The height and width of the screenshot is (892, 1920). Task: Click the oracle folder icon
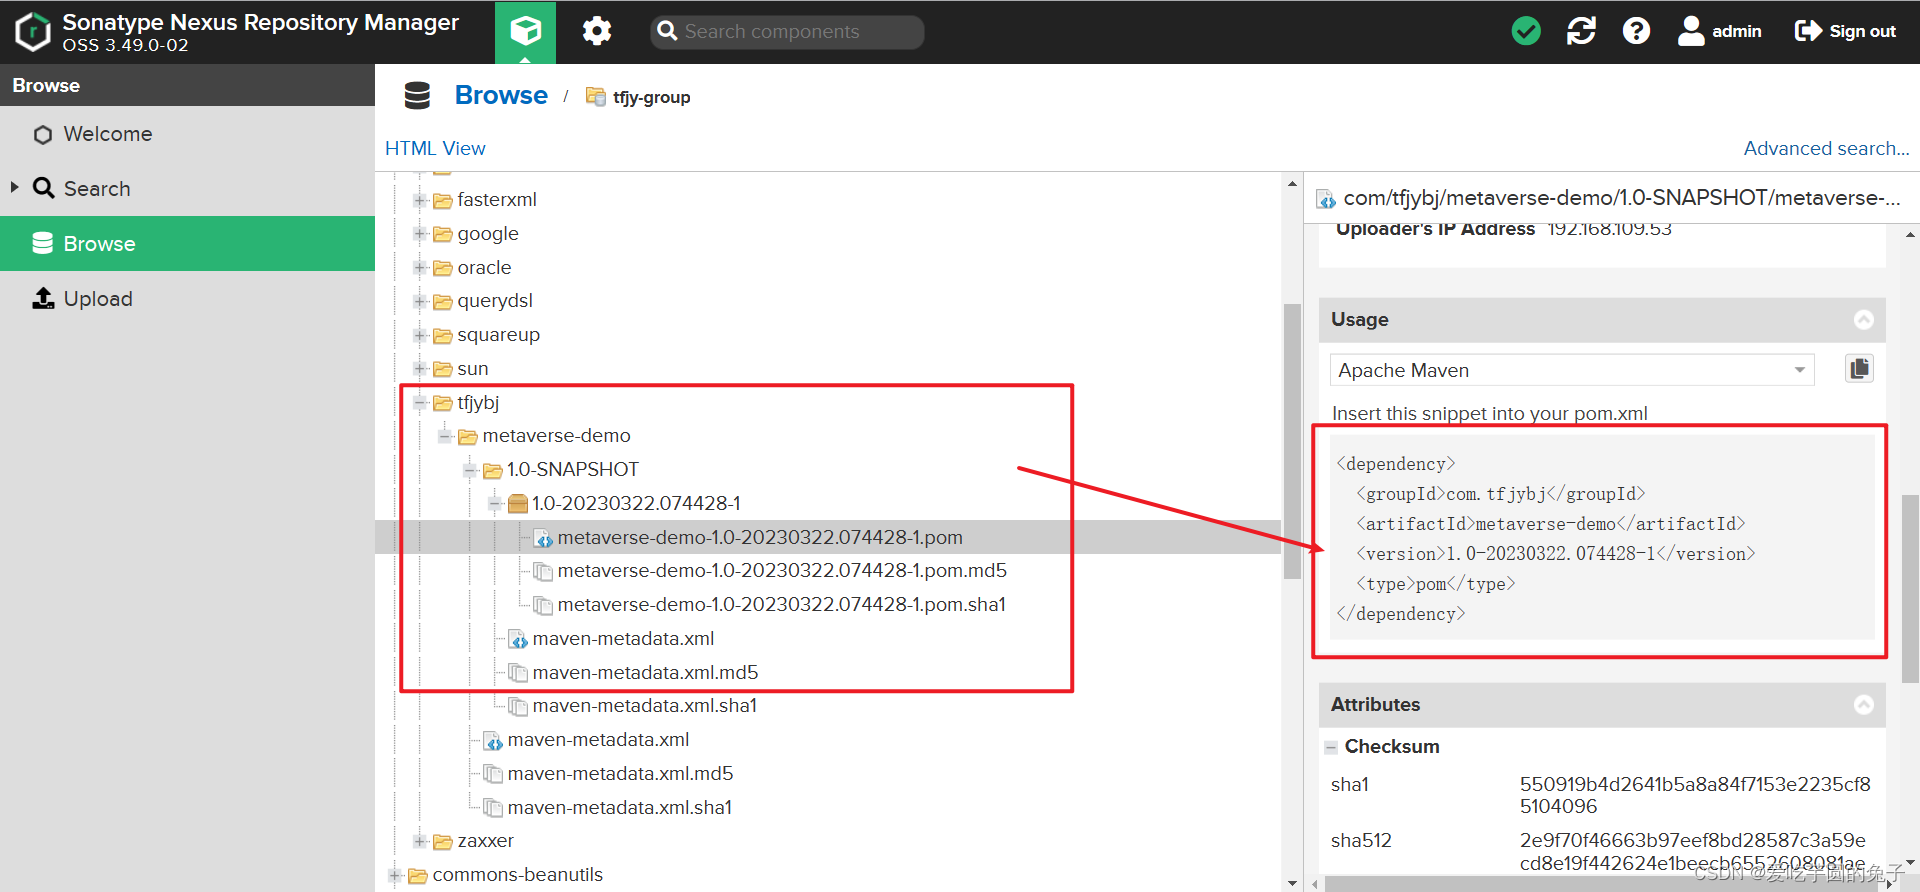[443, 268]
